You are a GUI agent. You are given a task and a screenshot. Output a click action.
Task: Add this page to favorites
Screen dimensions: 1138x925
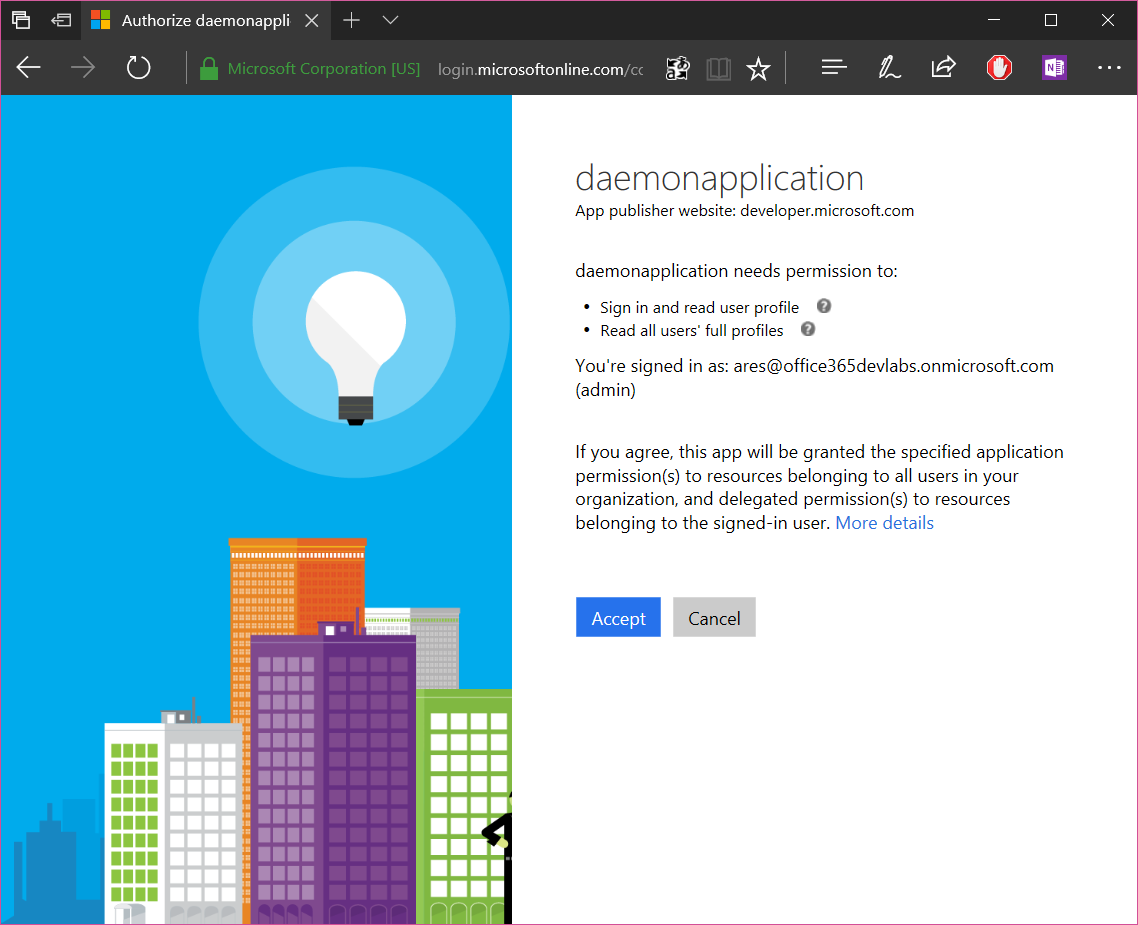click(758, 67)
